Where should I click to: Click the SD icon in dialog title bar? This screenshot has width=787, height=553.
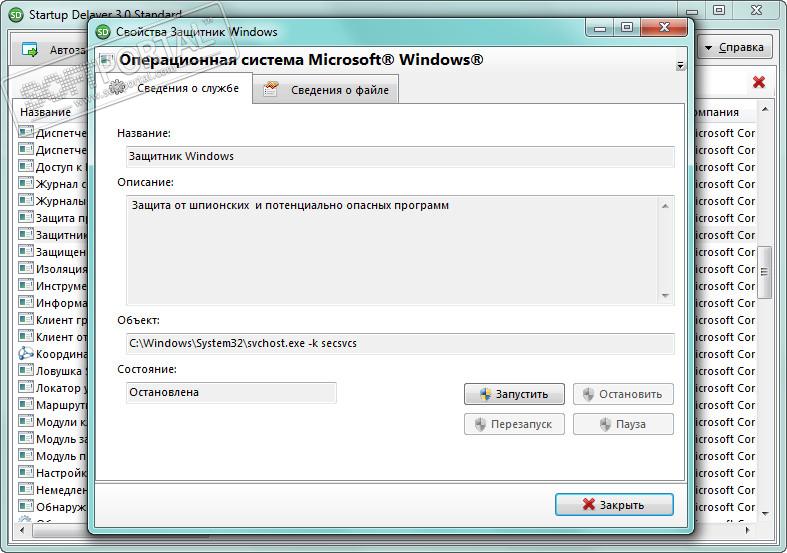[103, 32]
